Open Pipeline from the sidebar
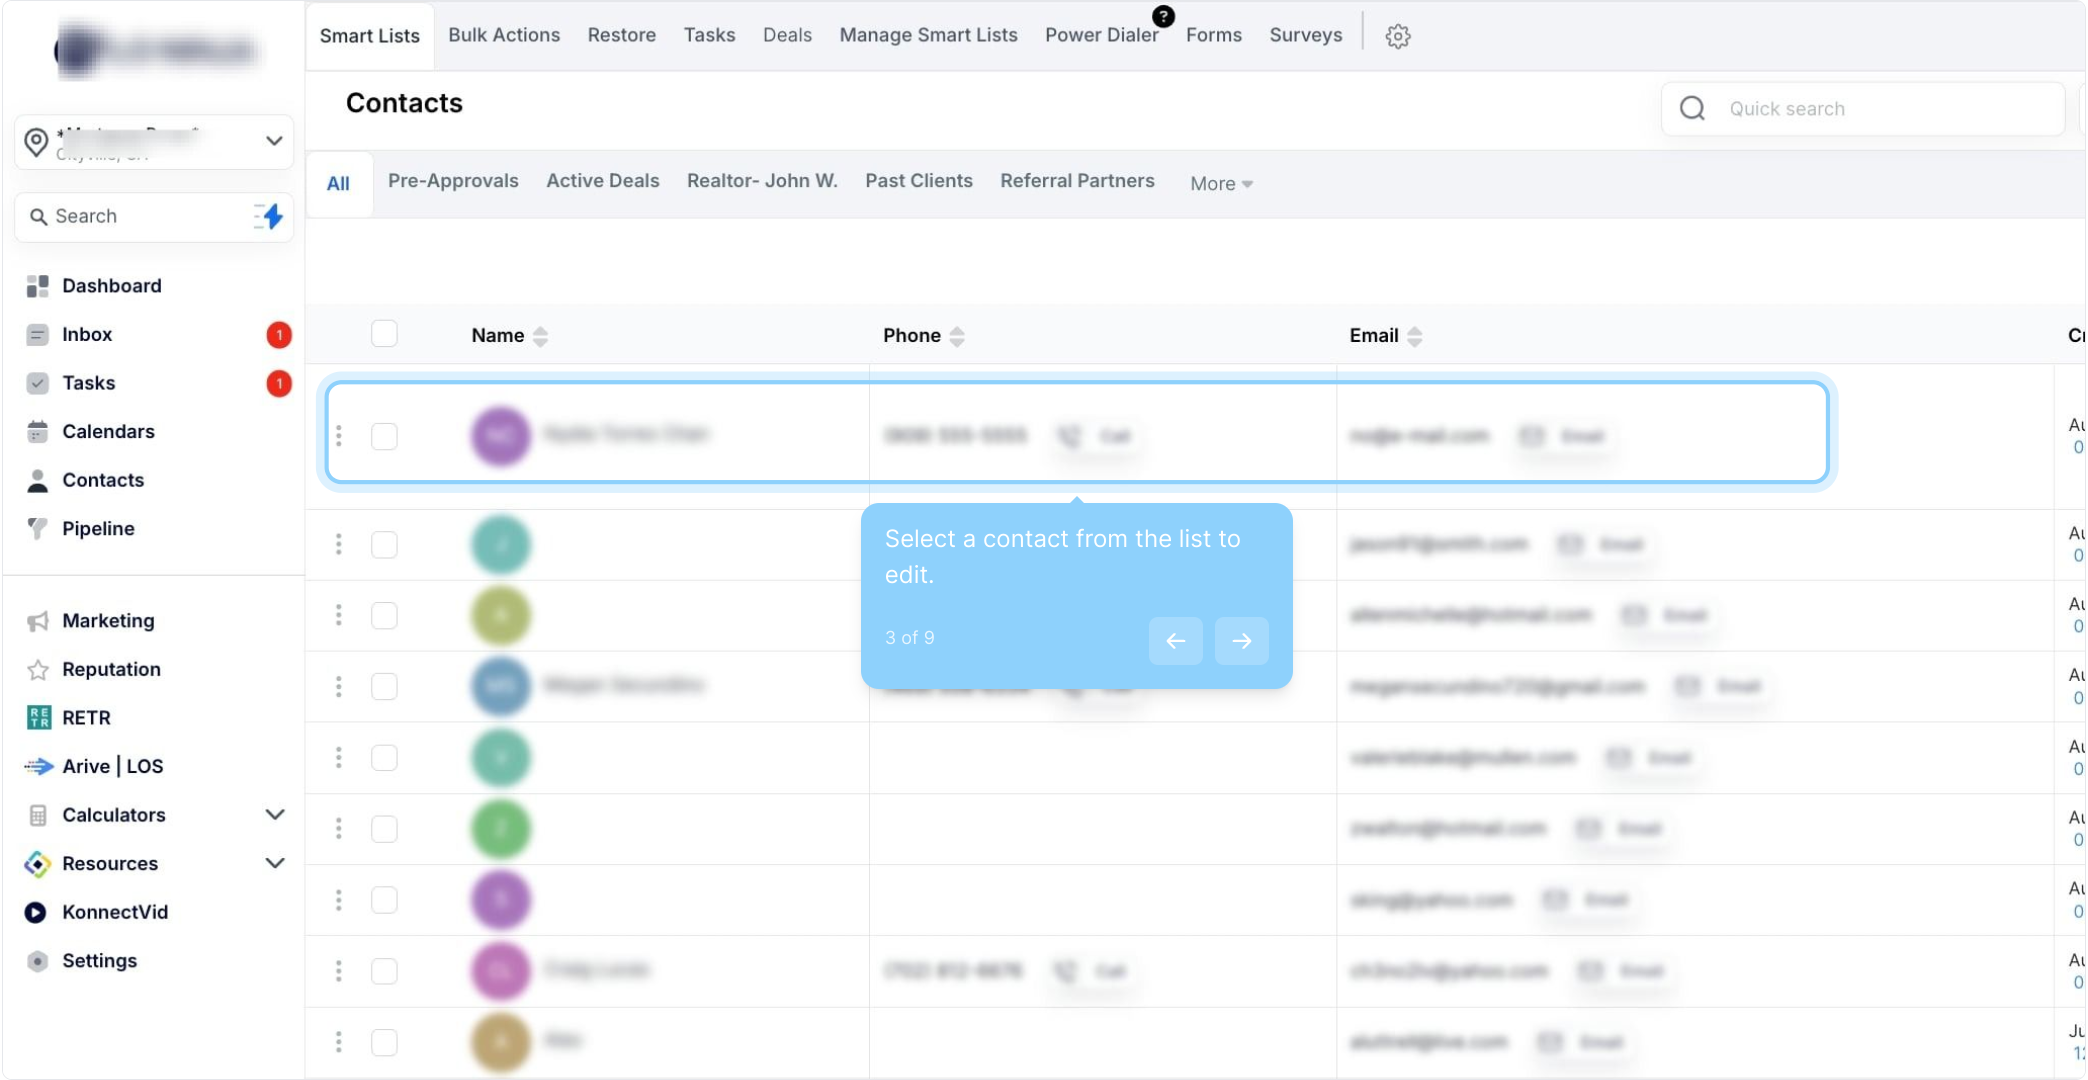 [98, 528]
